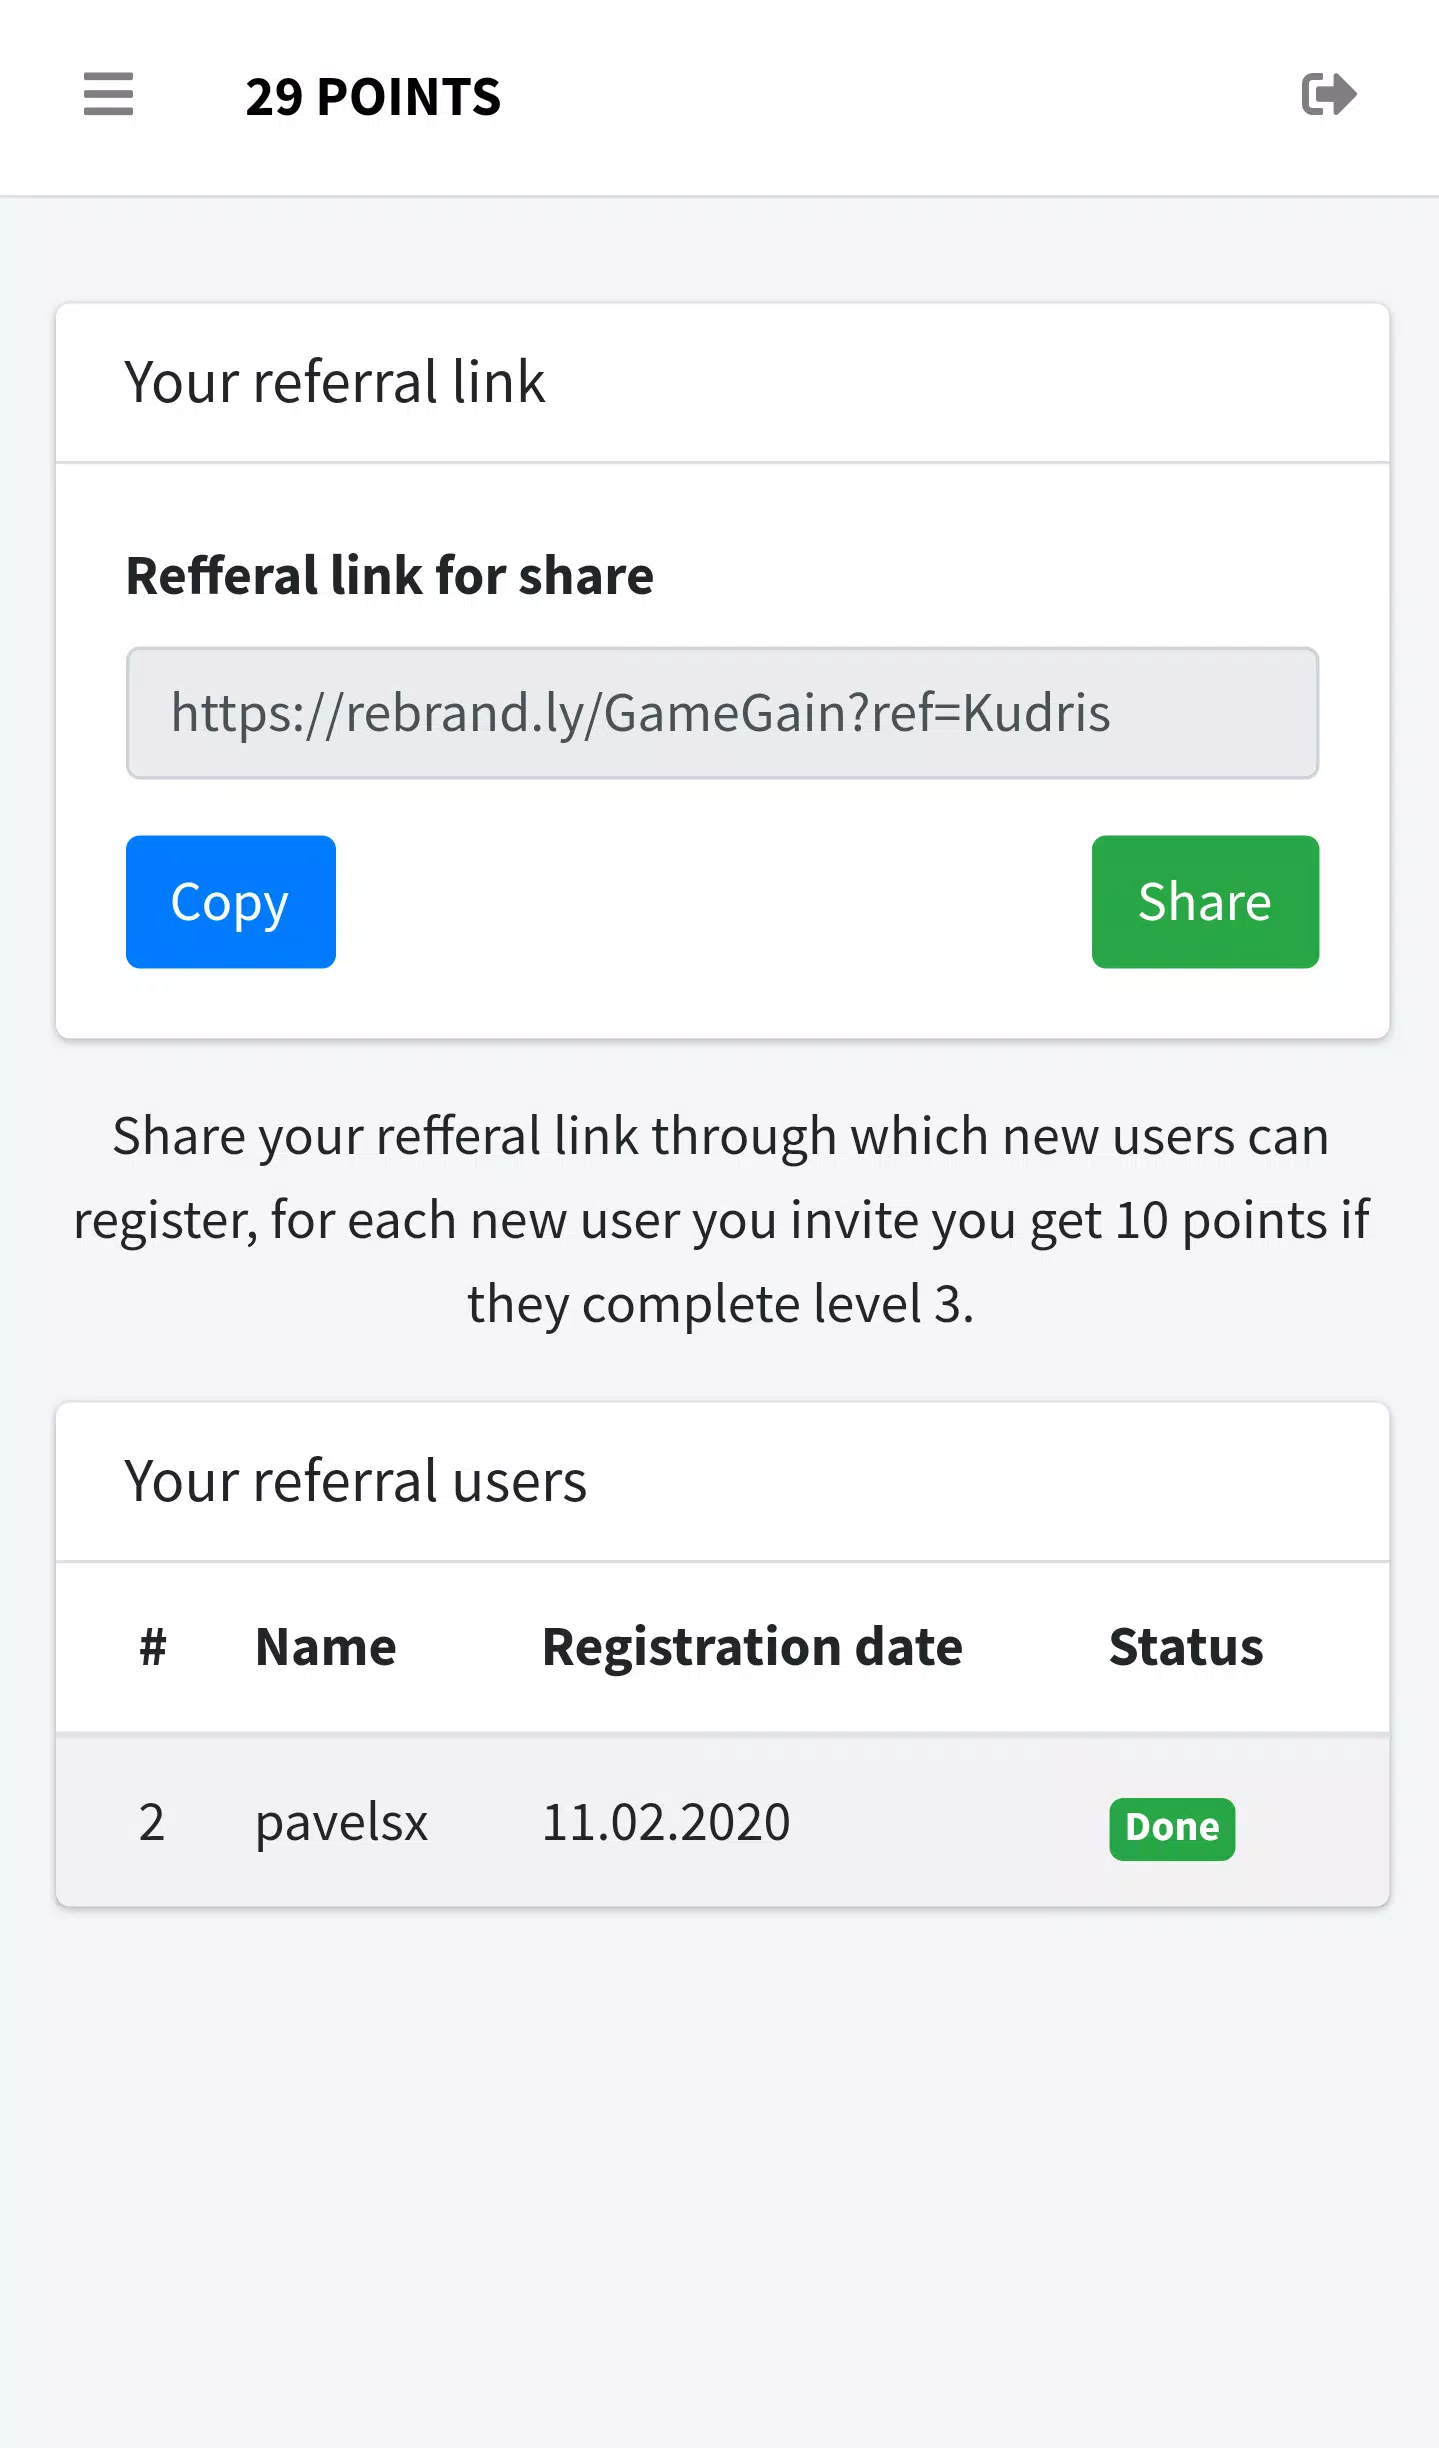Open the hamburger menu icon
The height and width of the screenshot is (2448, 1439).
coord(108,94)
